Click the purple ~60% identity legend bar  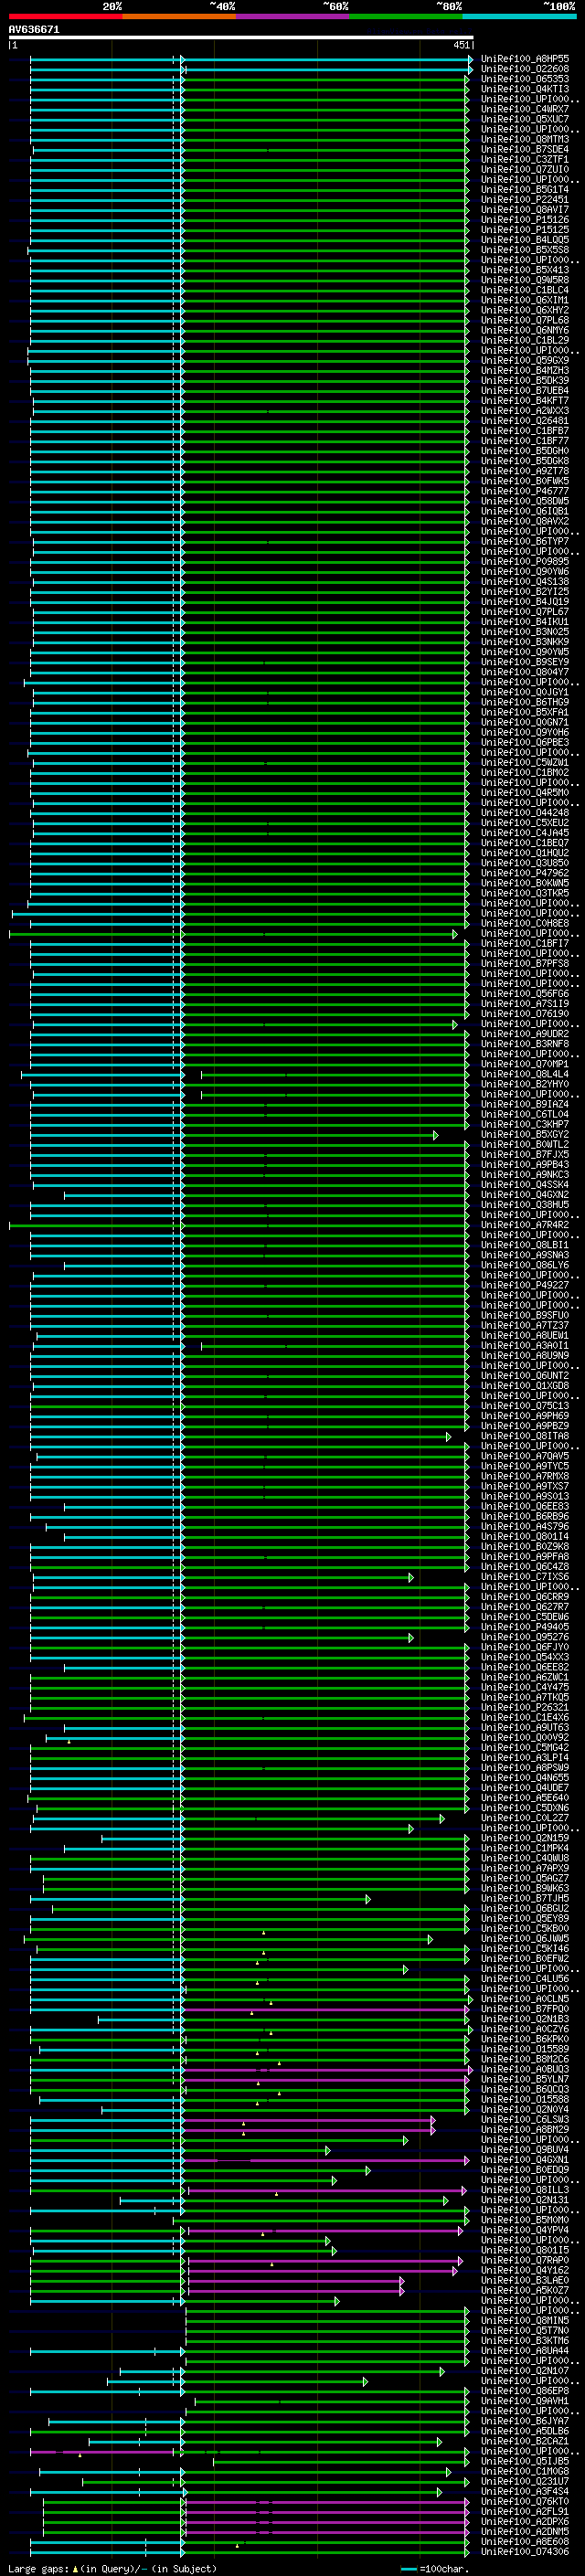tap(293, 16)
